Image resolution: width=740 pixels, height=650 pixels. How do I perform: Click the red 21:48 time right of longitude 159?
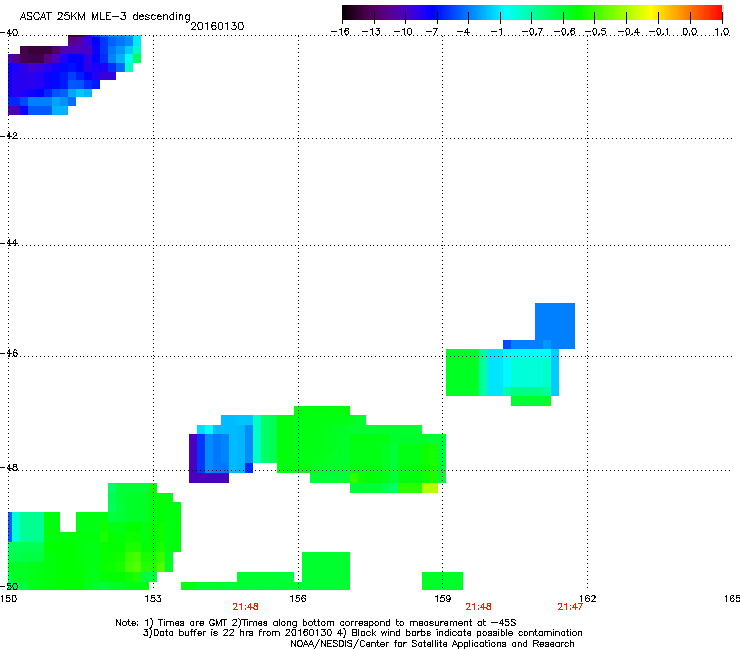click(x=479, y=607)
